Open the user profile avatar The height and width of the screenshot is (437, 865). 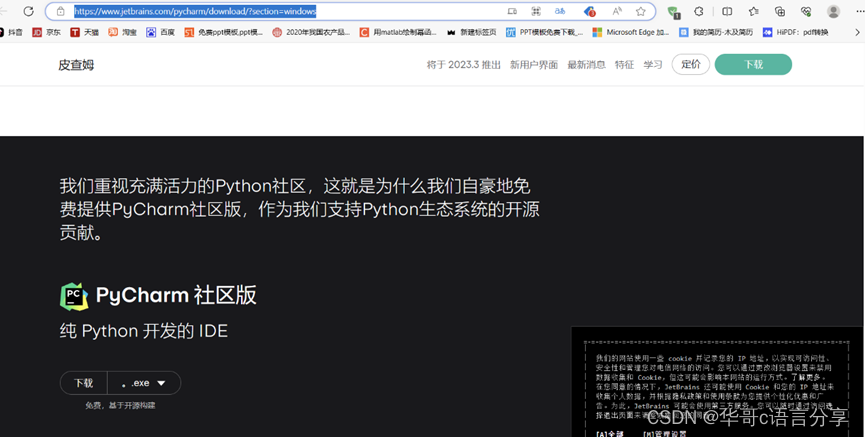tap(833, 11)
